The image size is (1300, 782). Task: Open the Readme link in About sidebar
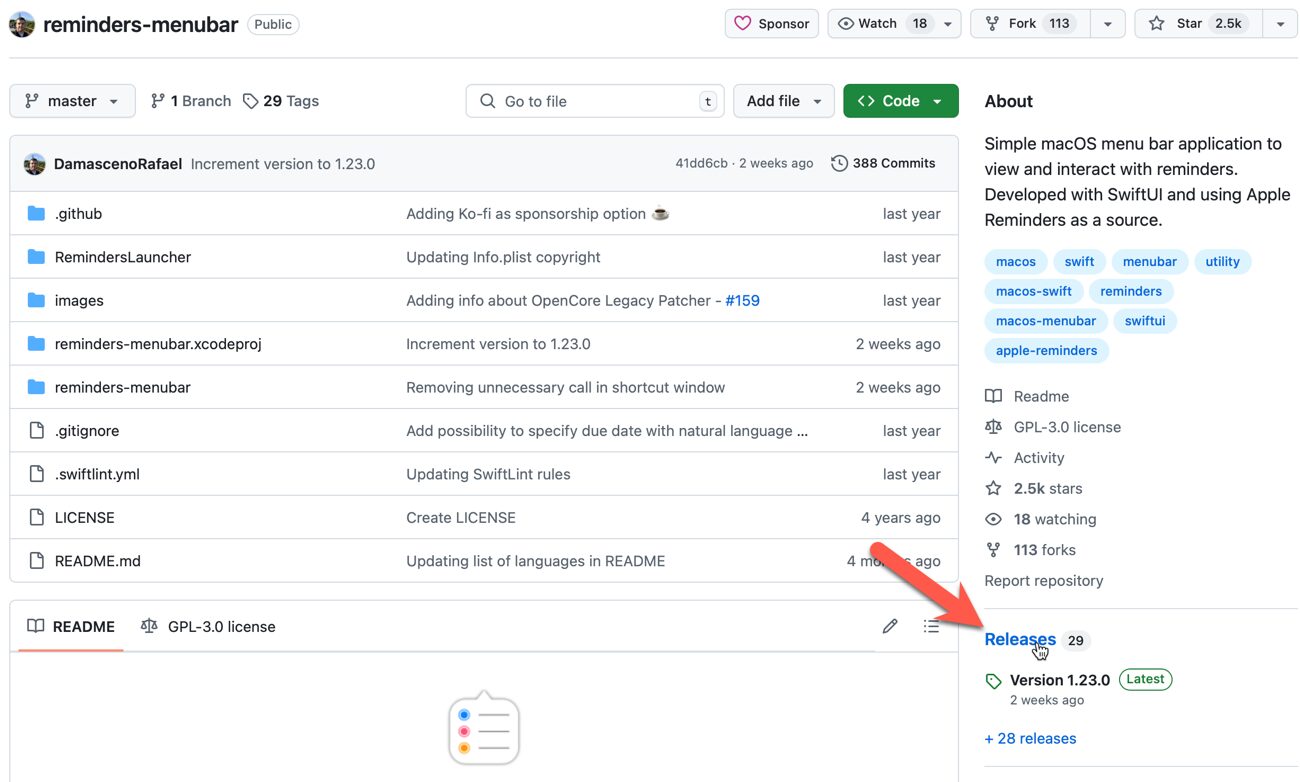tap(1027, 396)
